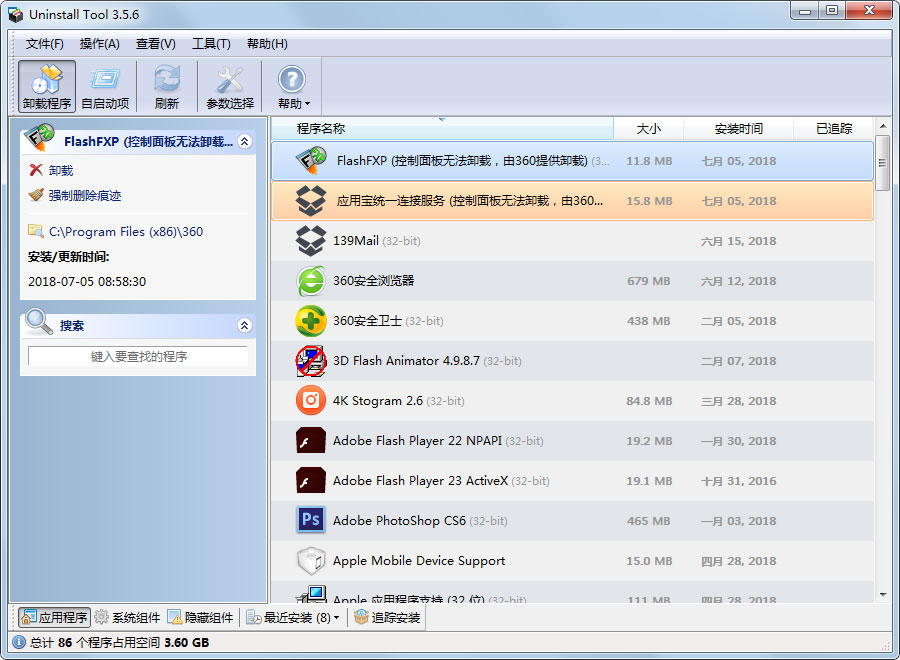Switch to the 隐藏组件 tab
The width and height of the screenshot is (900, 660).
click(x=200, y=618)
